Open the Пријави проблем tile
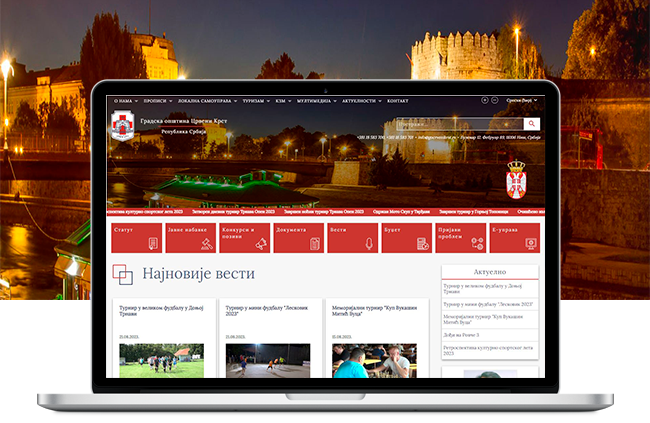 click(460, 237)
